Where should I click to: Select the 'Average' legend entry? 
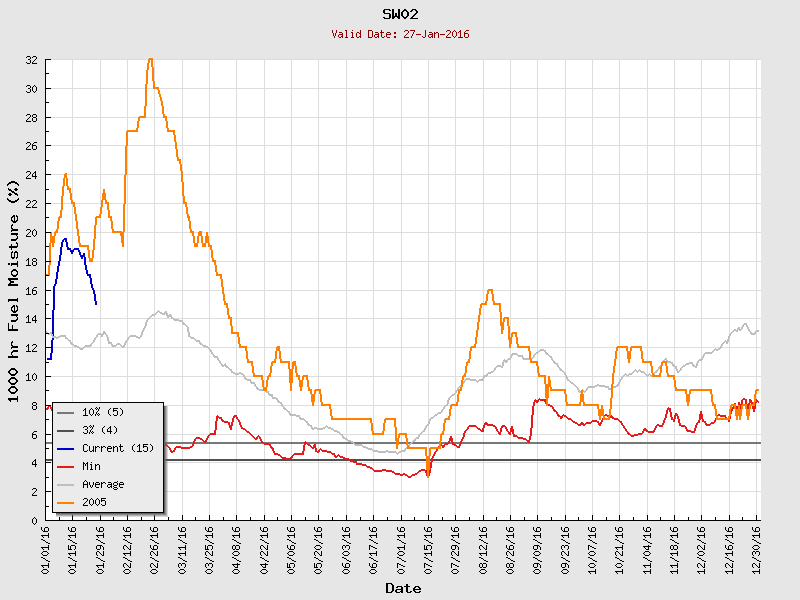tap(103, 484)
